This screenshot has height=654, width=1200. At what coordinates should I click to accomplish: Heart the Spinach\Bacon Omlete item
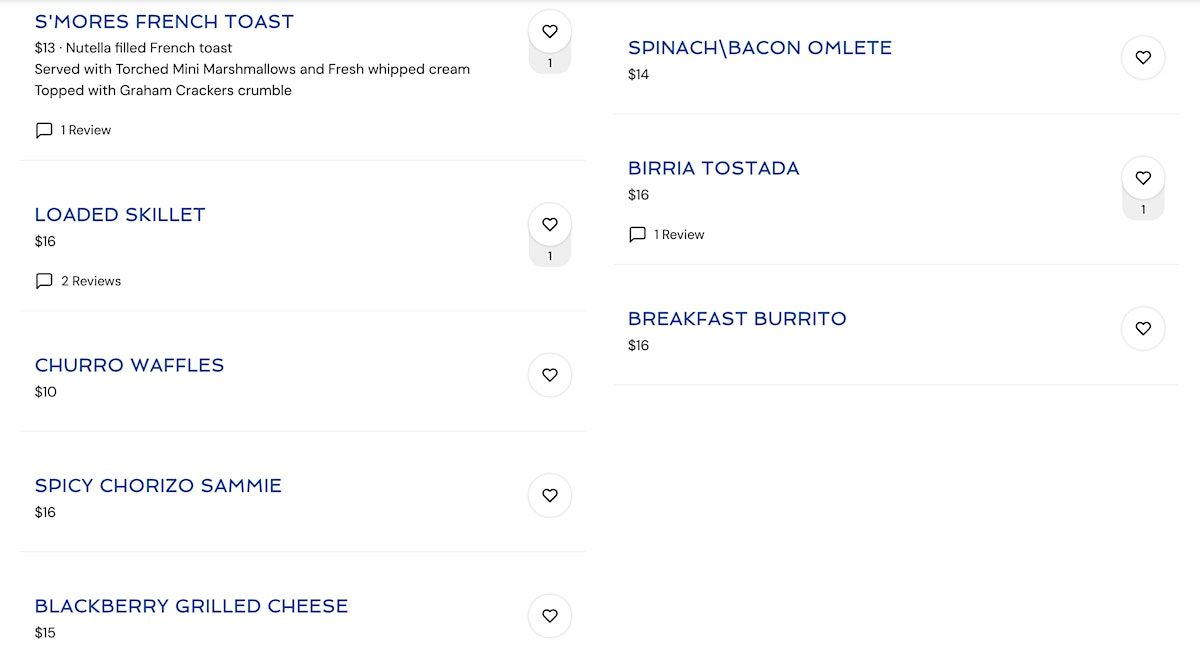pyautogui.click(x=1143, y=58)
